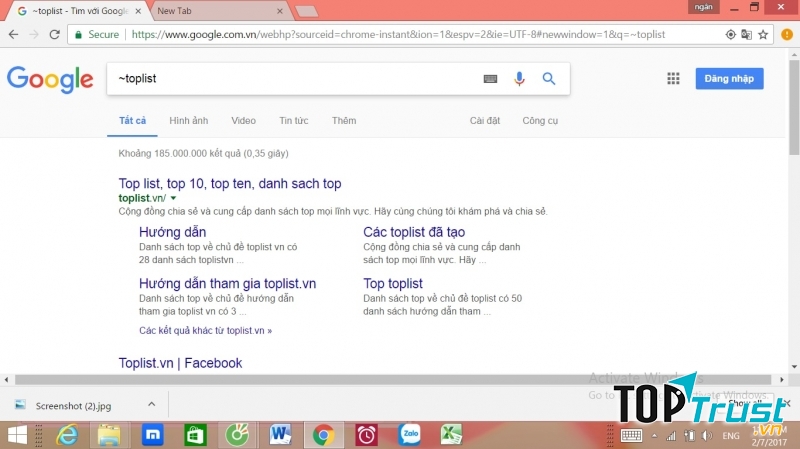Open the on-screen keyboard input tool
Screen dimensions: 800x449
coord(490,79)
